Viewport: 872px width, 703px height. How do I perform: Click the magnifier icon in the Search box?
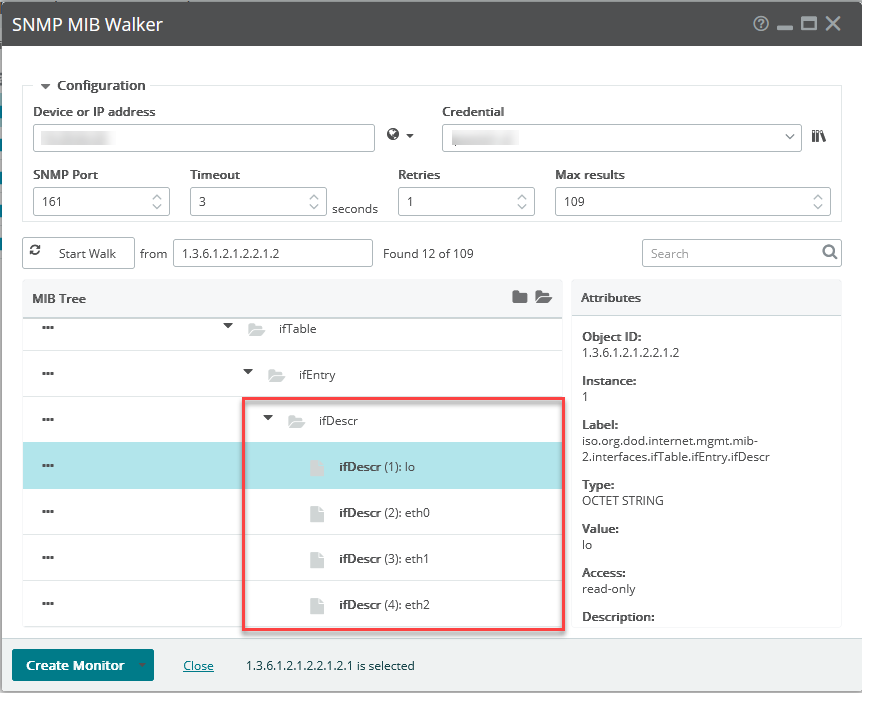(x=829, y=252)
